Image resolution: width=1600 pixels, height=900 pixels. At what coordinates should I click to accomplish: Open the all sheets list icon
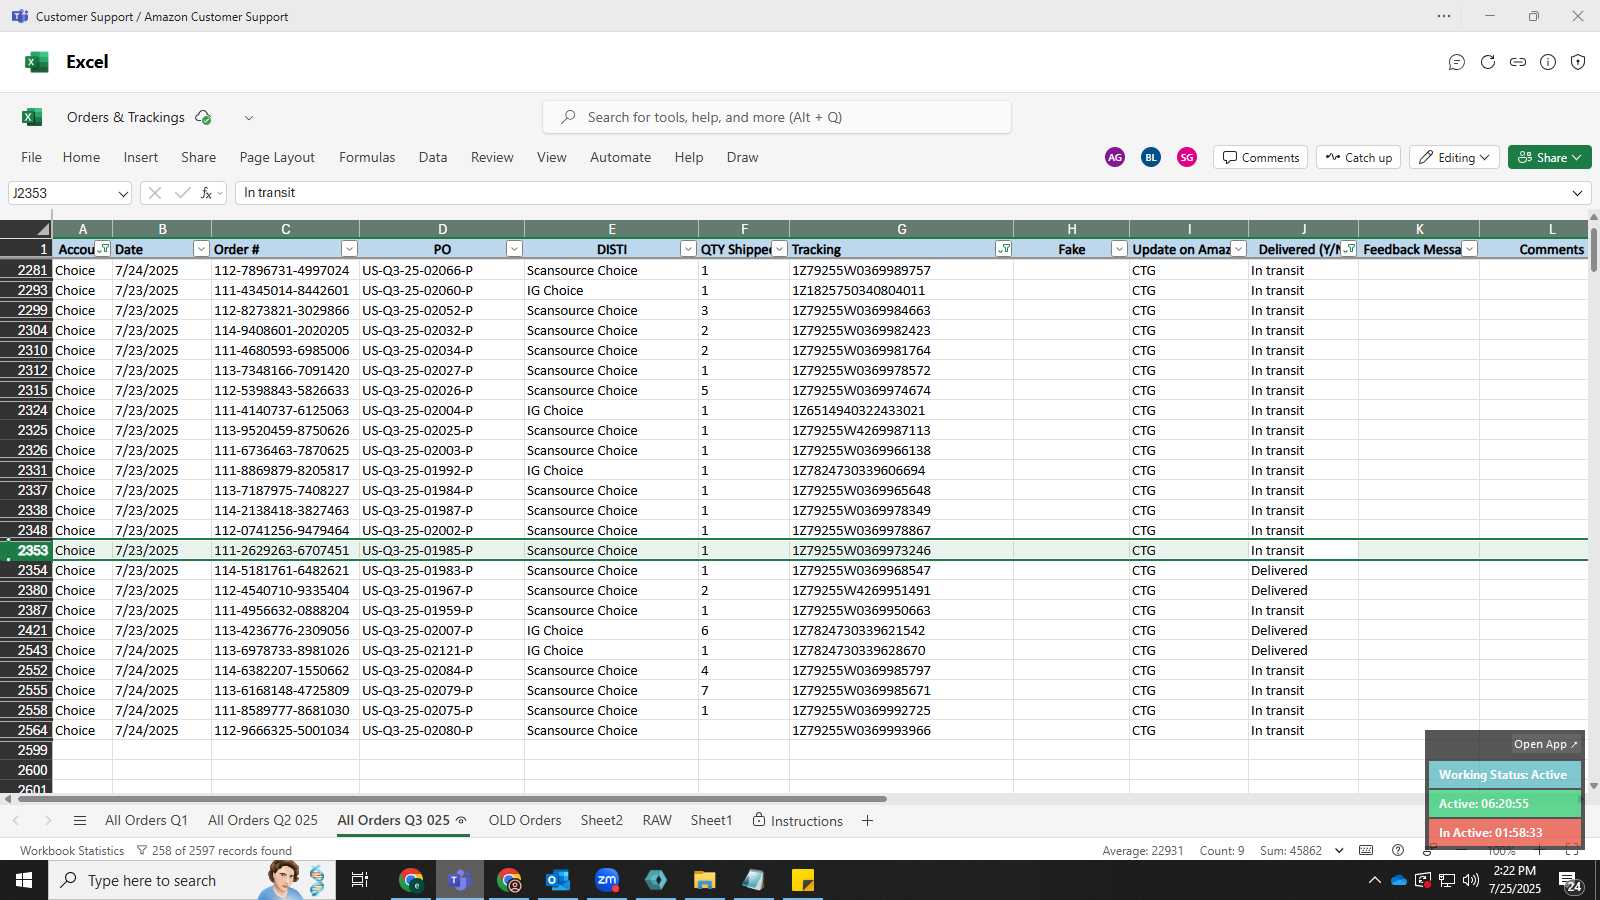[x=80, y=820]
